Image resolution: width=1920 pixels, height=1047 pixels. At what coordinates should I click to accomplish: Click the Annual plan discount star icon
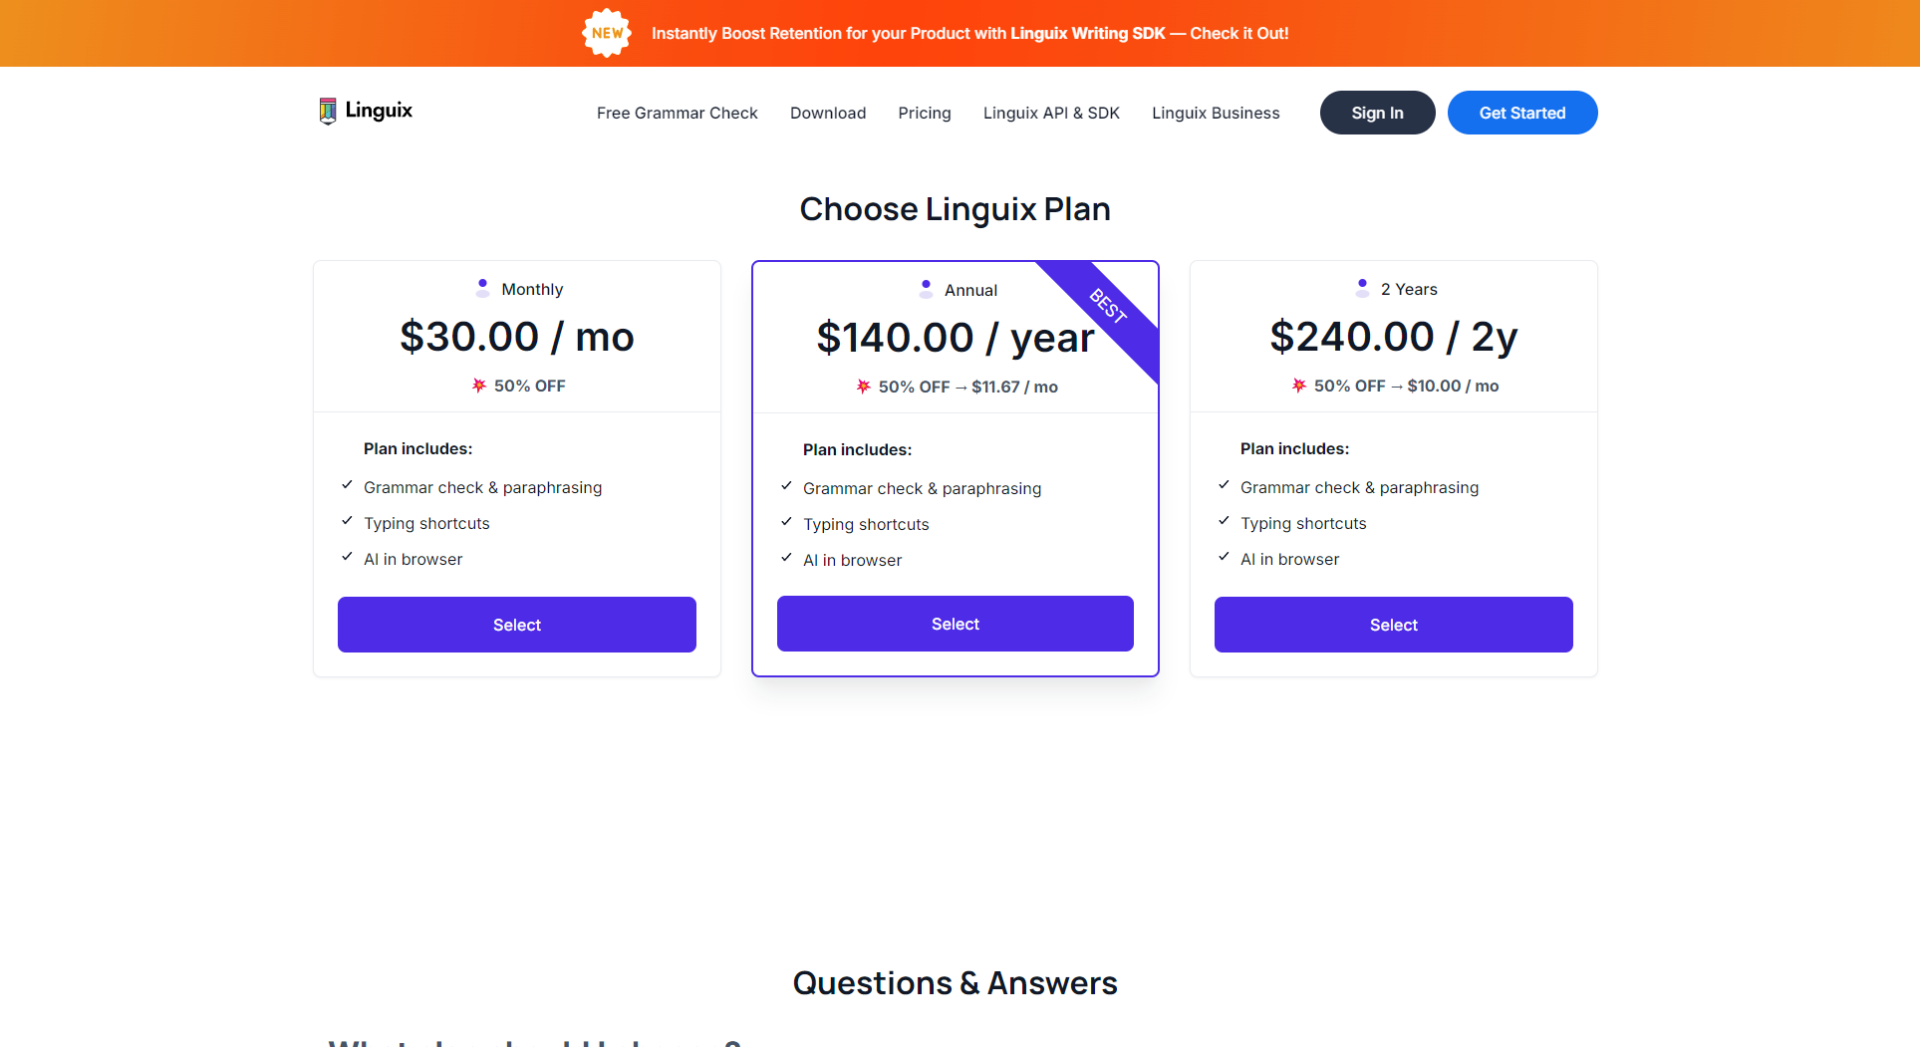(x=863, y=387)
